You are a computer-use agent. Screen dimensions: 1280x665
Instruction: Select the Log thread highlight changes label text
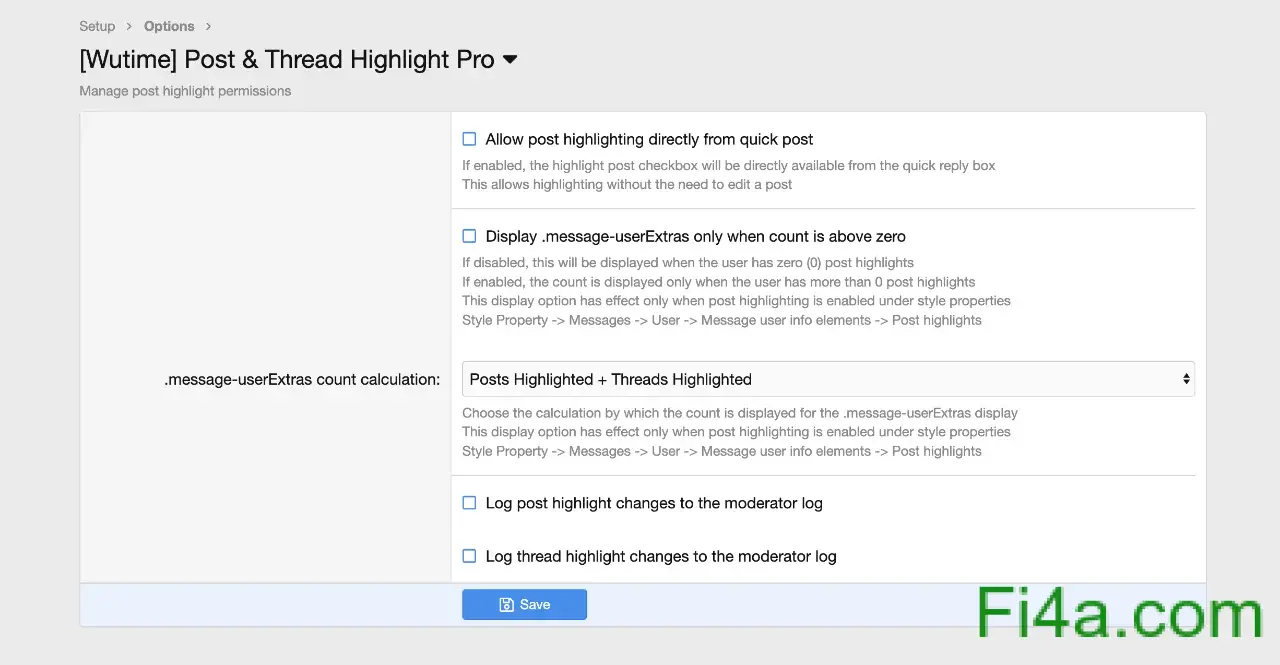click(x=660, y=556)
